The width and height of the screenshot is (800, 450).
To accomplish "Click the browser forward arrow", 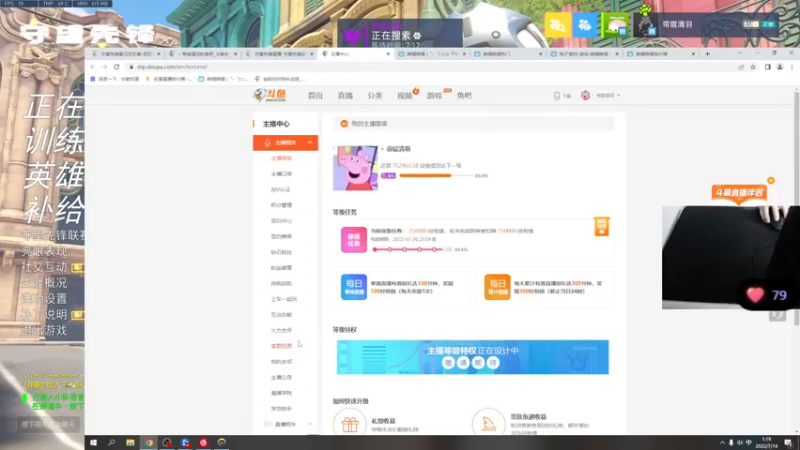I will (105, 67).
